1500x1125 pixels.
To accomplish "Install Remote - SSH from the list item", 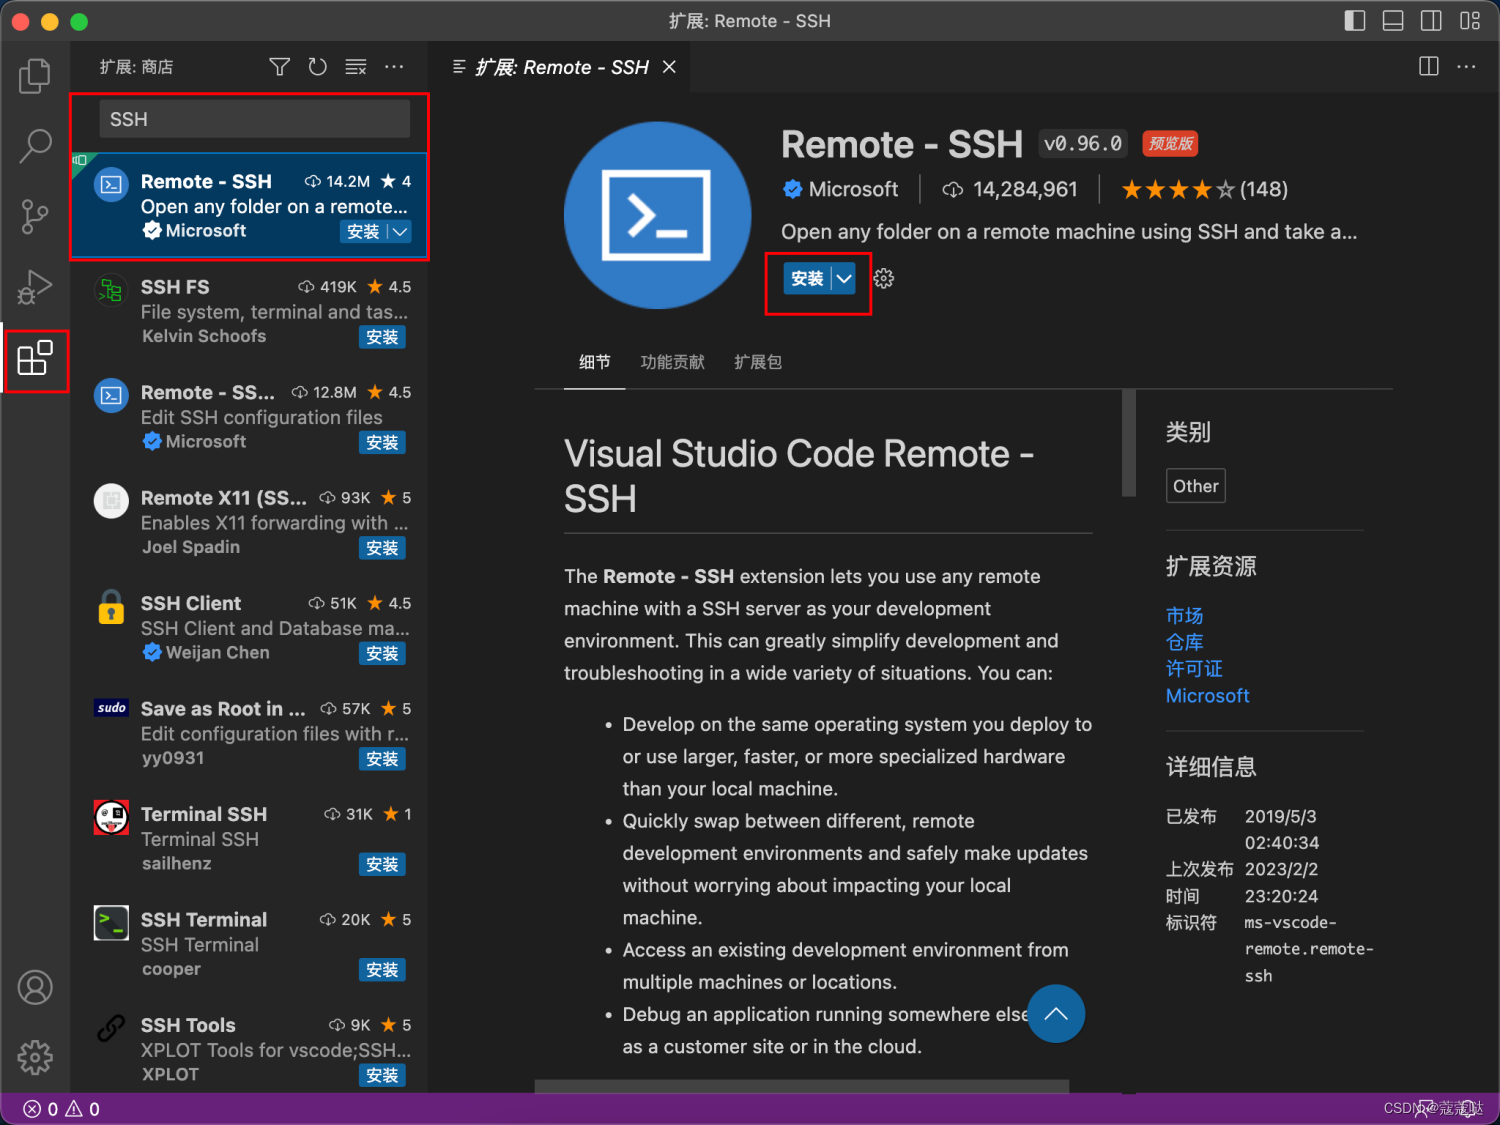I will (363, 232).
